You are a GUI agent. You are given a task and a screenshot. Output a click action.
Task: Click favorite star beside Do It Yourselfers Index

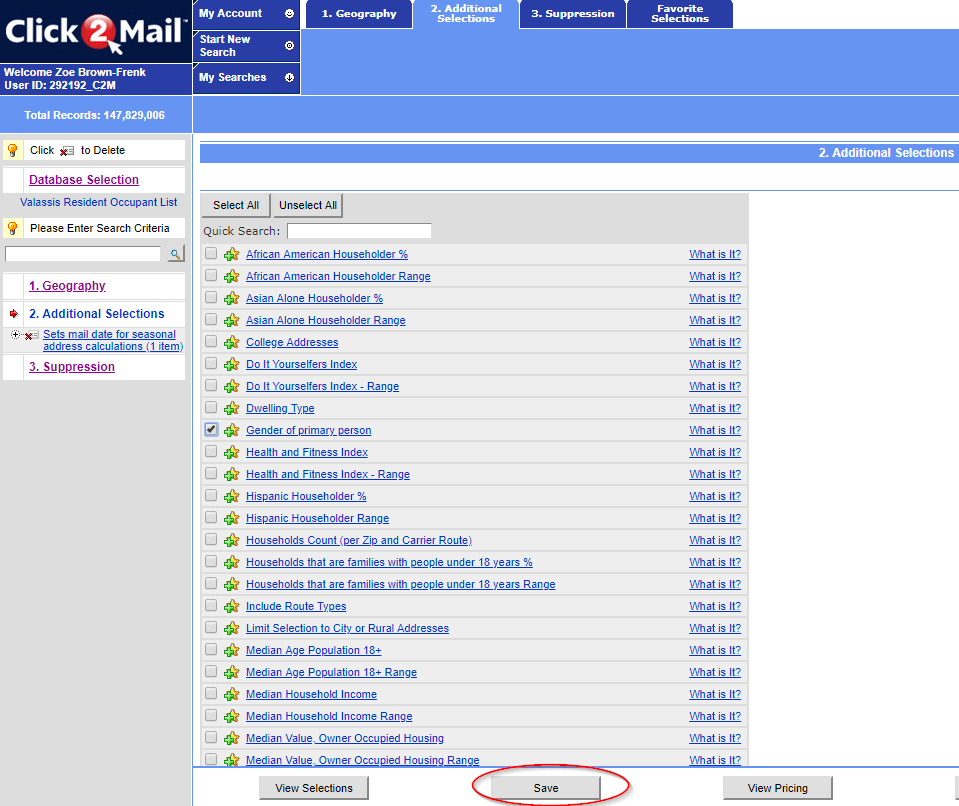pos(231,364)
